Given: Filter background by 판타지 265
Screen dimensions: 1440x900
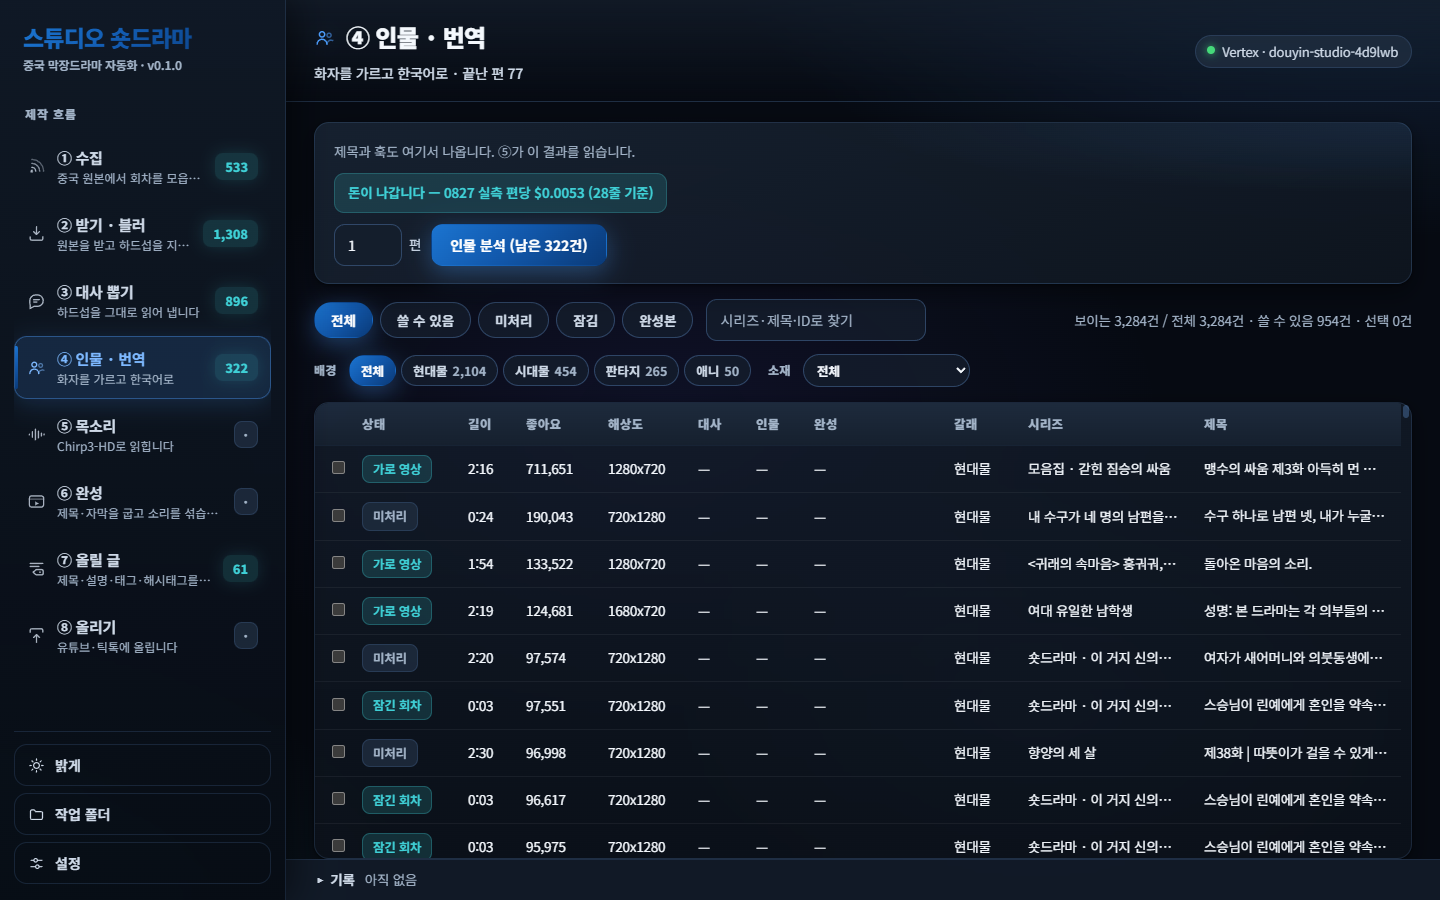Looking at the screenshot, I should point(636,371).
